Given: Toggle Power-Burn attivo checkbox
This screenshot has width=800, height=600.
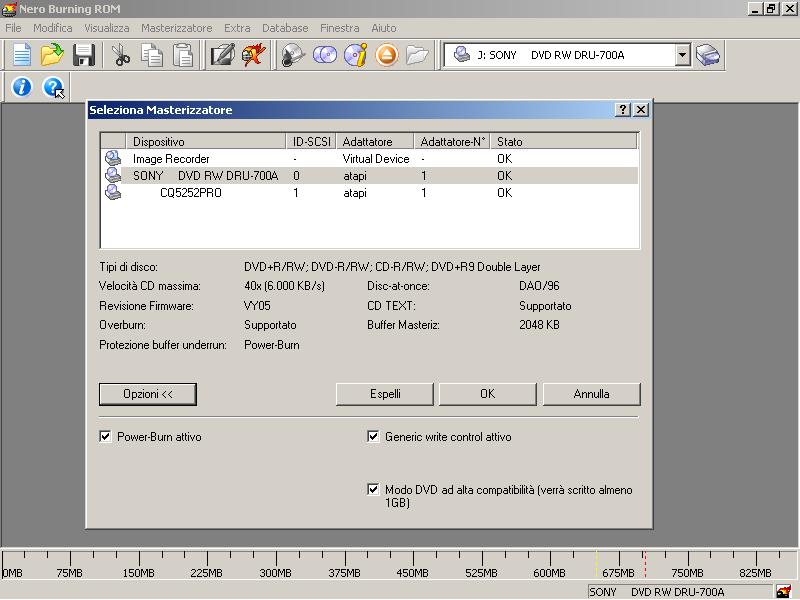Looking at the screenshot, I should (105, 437).
